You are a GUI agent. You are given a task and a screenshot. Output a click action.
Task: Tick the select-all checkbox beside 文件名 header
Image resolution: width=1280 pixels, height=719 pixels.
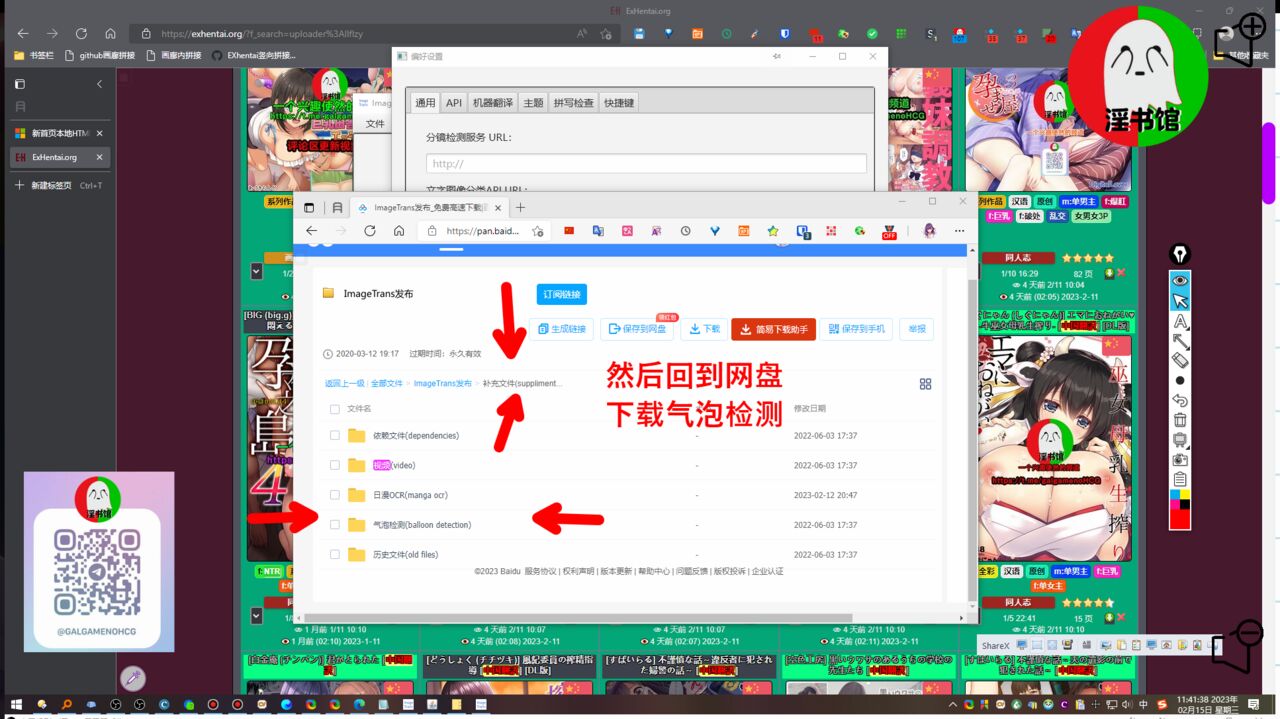[334, 409]
